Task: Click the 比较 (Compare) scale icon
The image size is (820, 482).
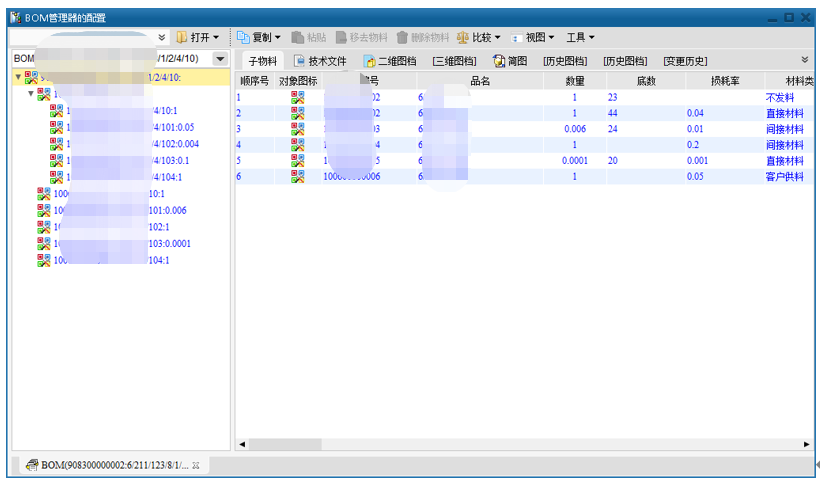Action: [x=463, y=37]
